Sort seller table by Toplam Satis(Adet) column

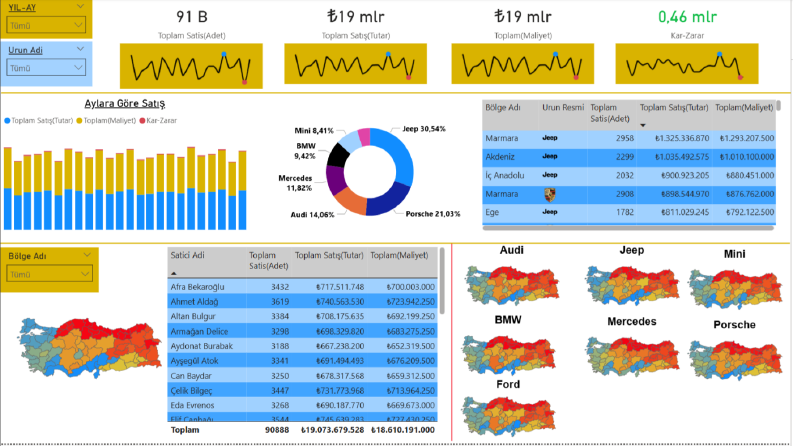pos(268,260)
